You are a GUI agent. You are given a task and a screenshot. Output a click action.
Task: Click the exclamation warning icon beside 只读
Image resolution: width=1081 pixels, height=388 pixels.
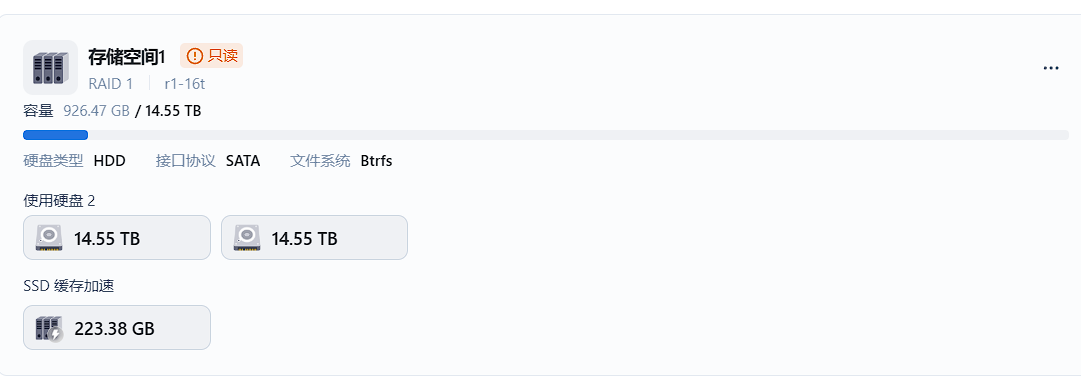pos(195,56)
